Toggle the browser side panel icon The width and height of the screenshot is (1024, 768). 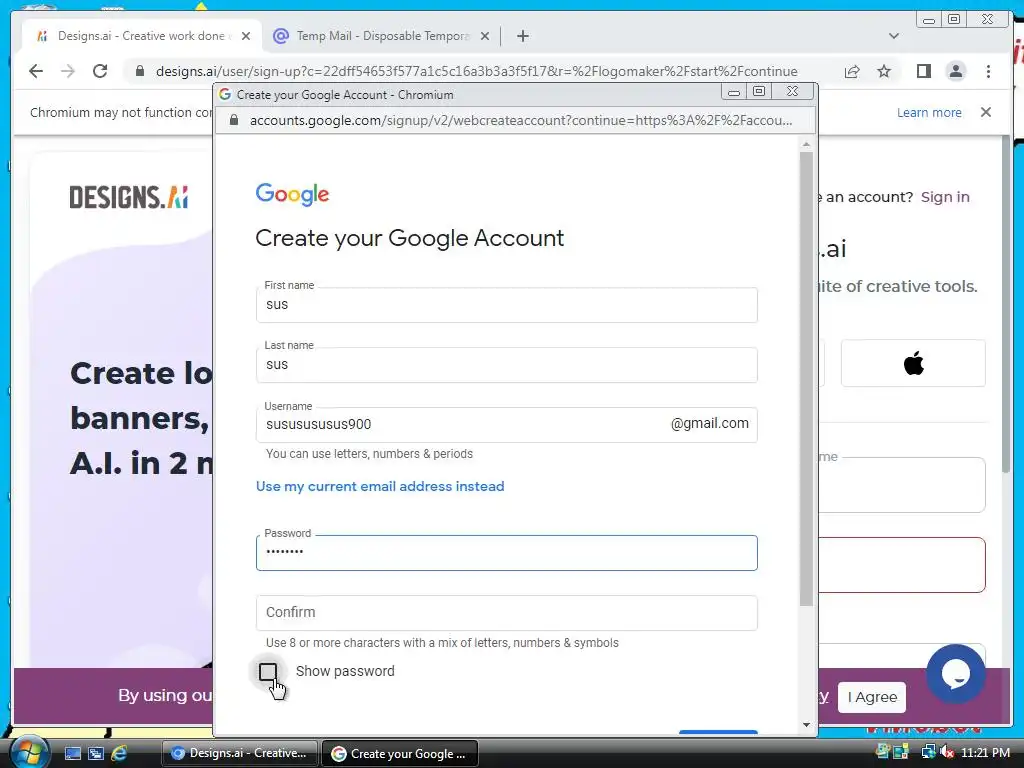(923, 71)
